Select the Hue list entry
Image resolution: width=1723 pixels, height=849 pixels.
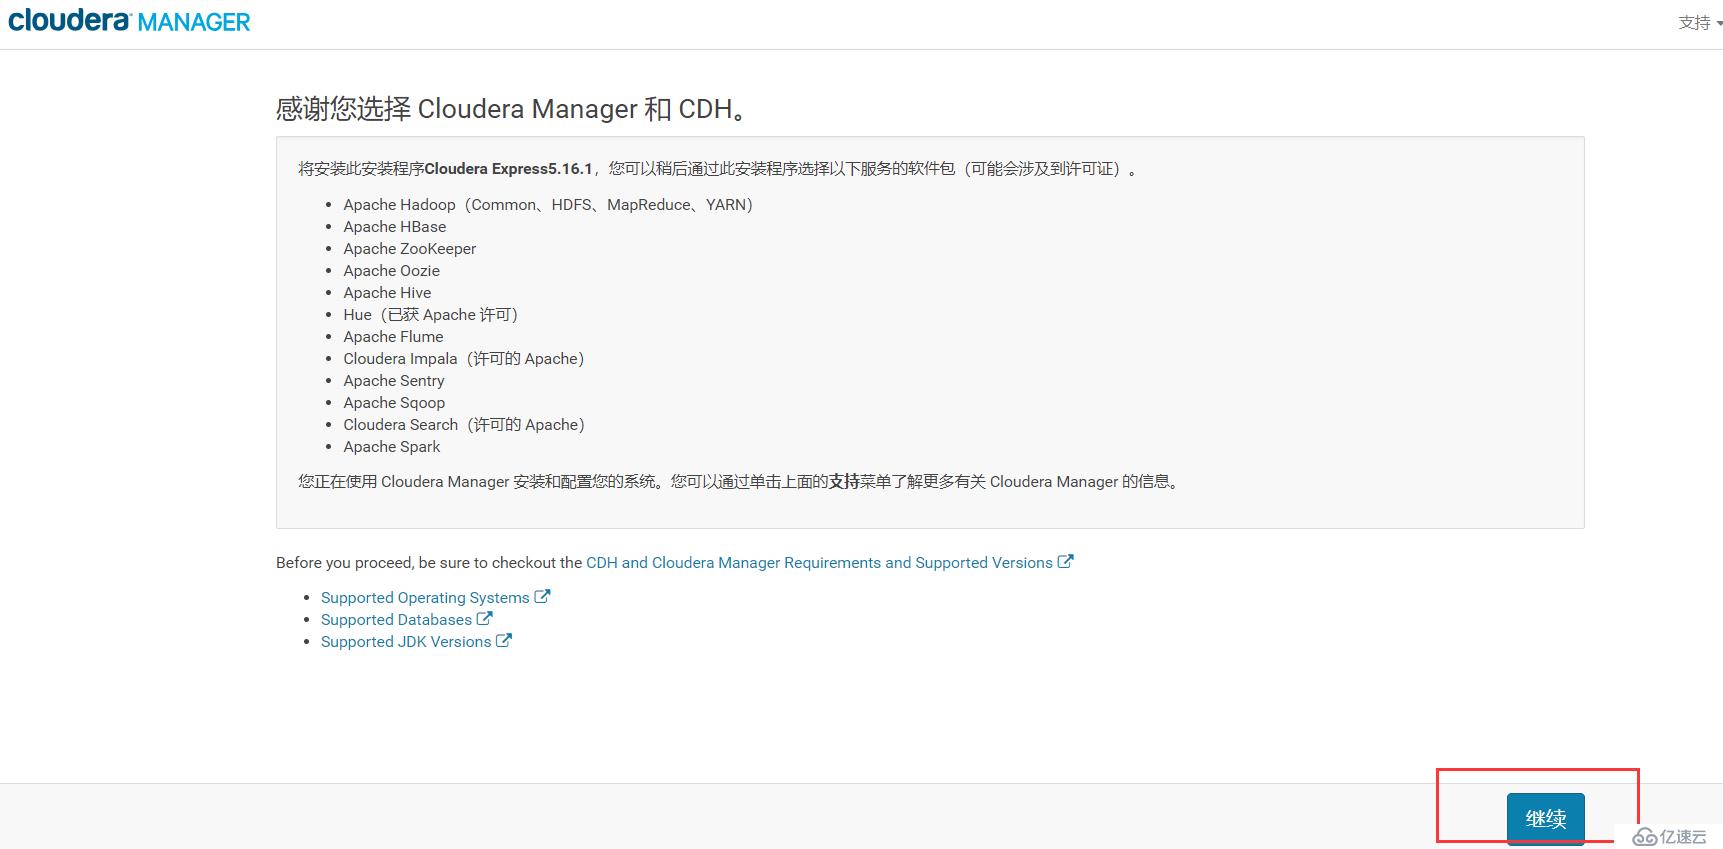(x=431, y=315)
